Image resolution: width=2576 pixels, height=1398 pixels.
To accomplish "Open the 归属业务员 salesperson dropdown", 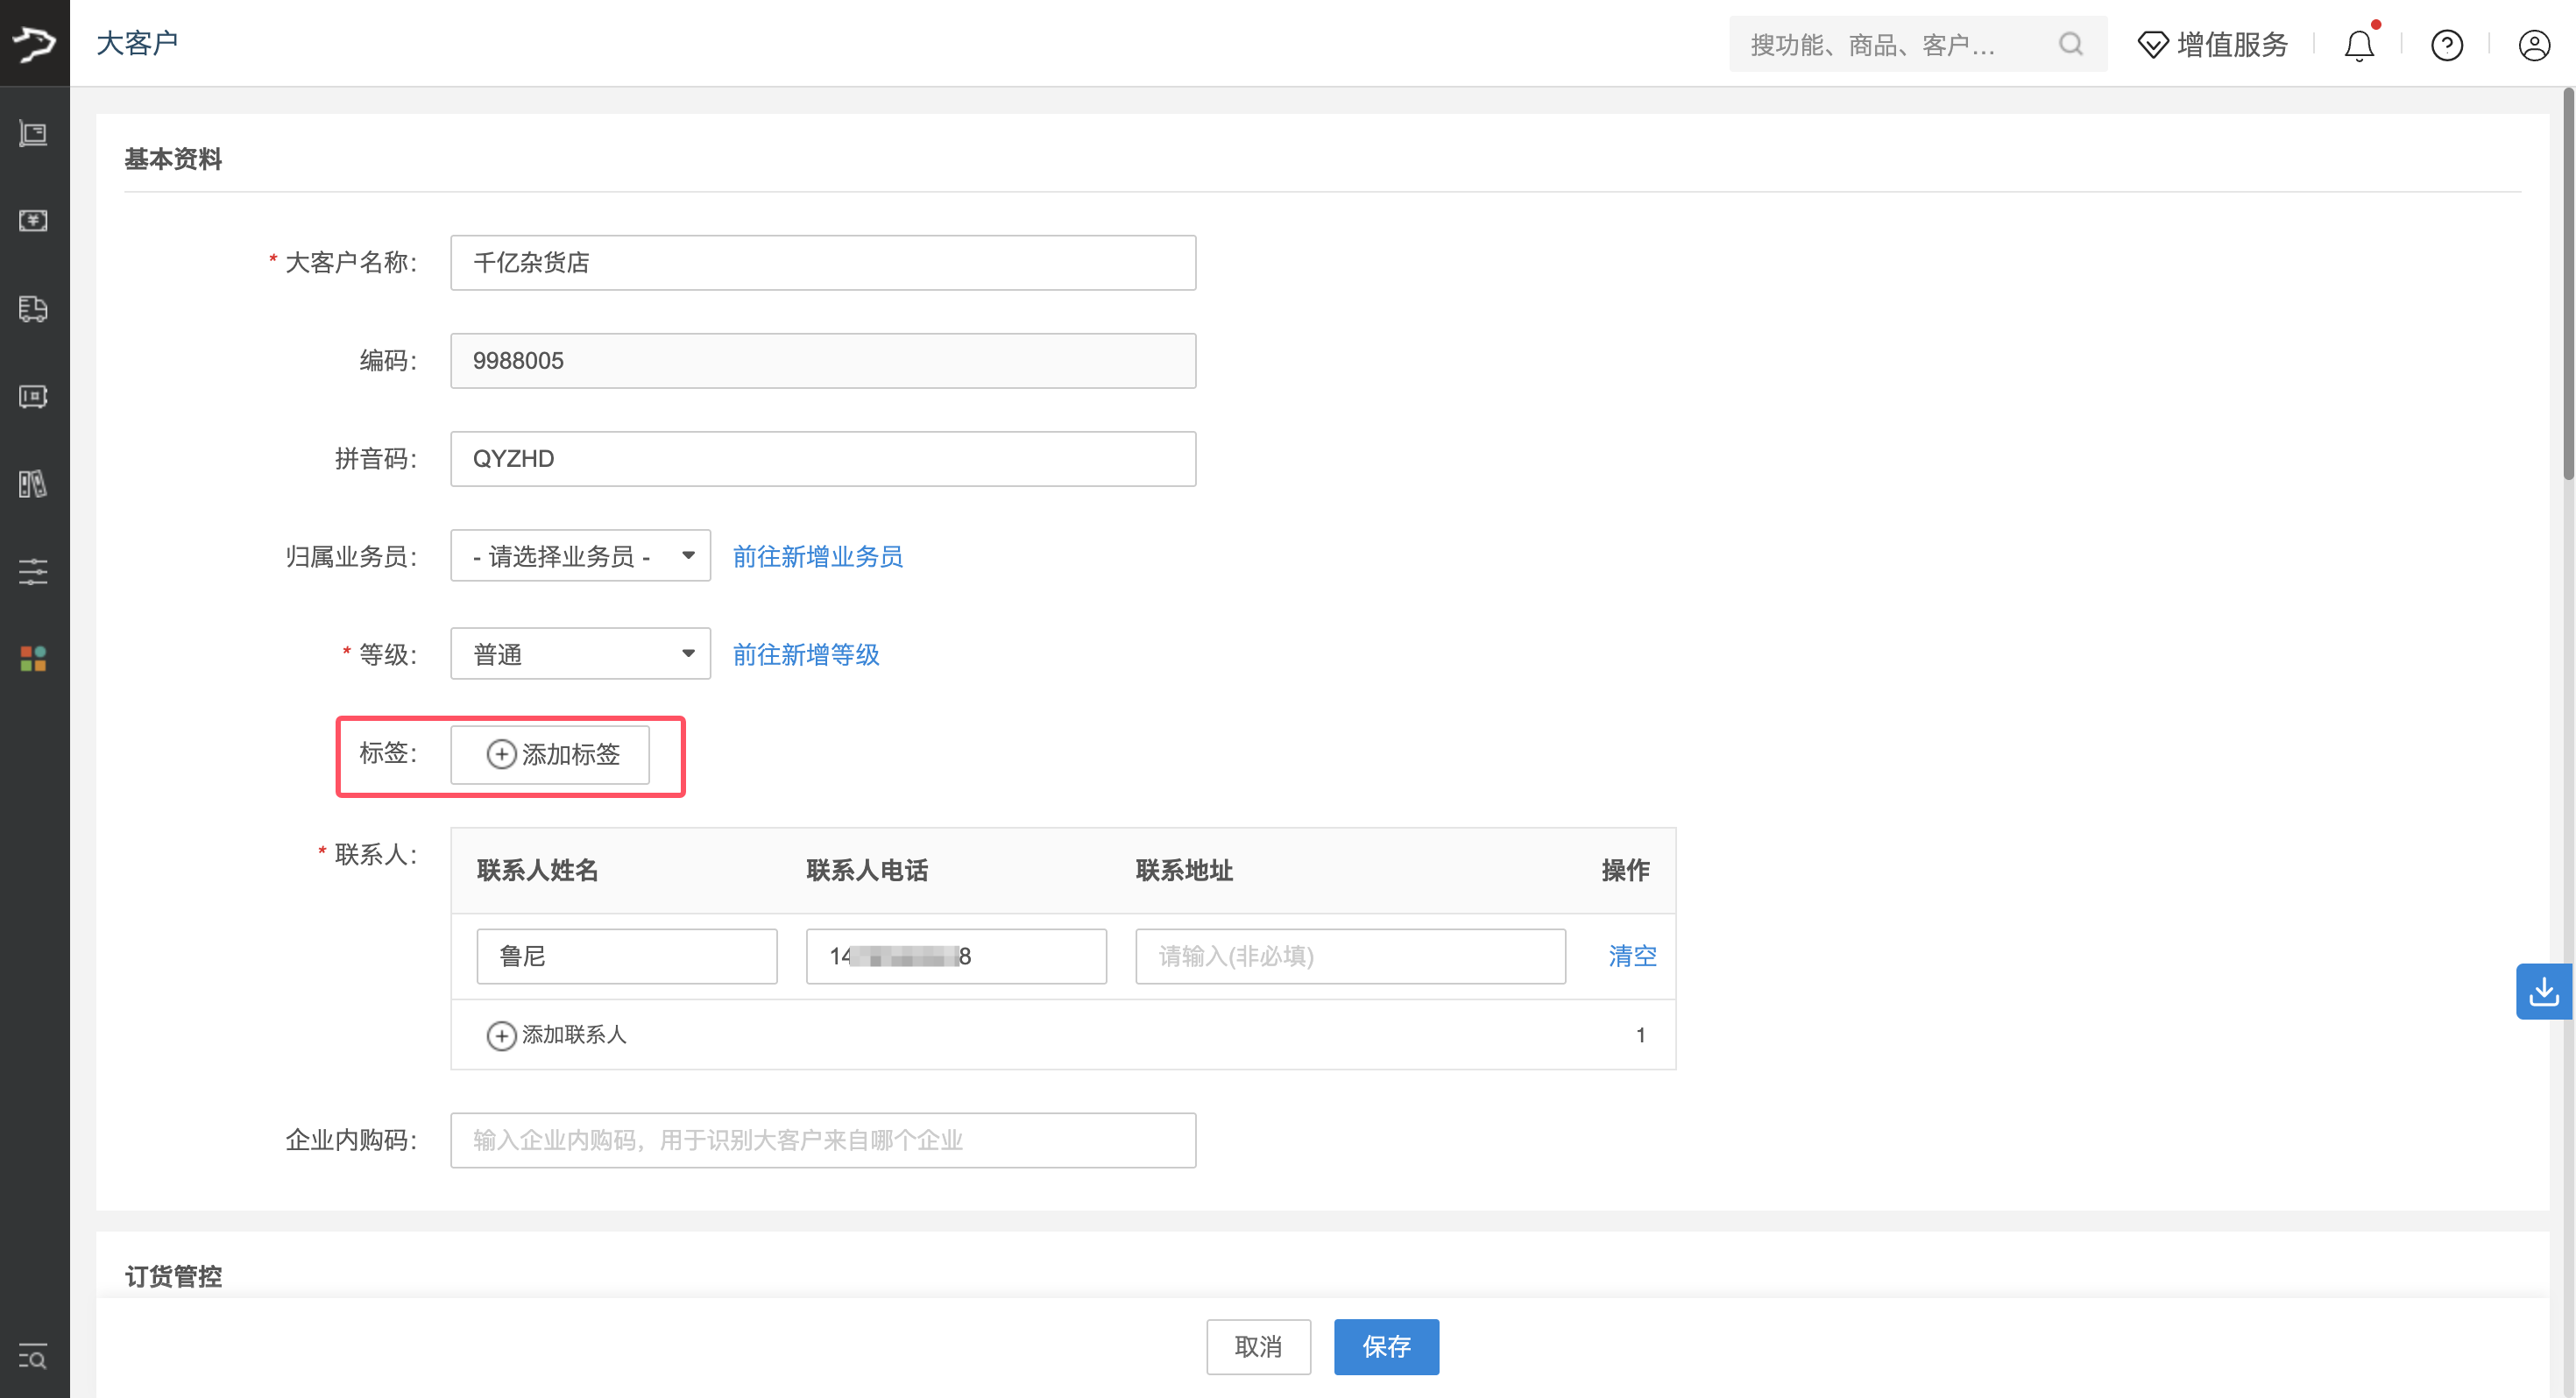I will [x=580, y=555].
